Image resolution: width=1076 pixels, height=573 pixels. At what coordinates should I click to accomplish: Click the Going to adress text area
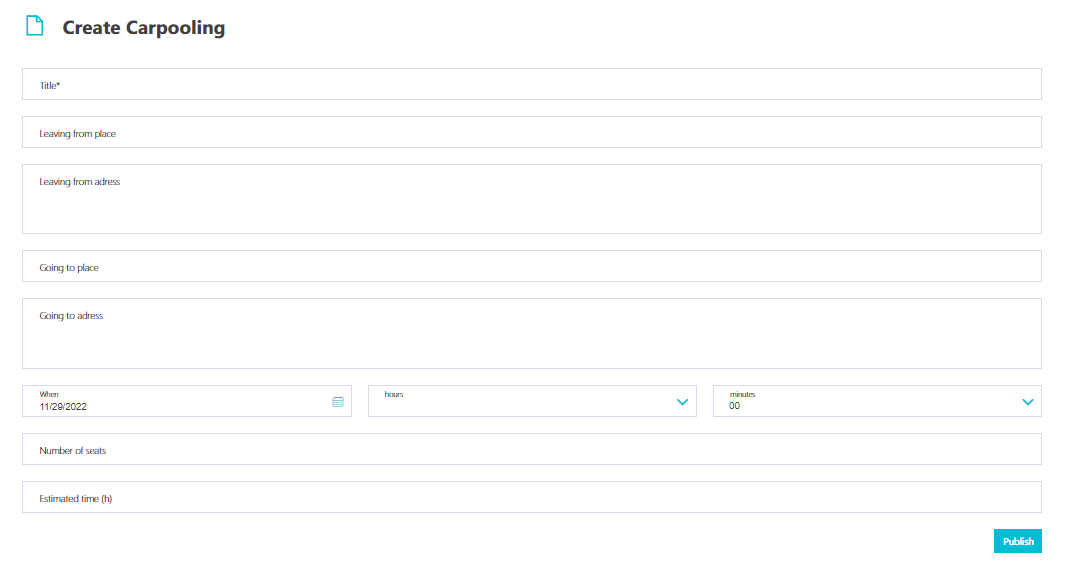(532, 334)
